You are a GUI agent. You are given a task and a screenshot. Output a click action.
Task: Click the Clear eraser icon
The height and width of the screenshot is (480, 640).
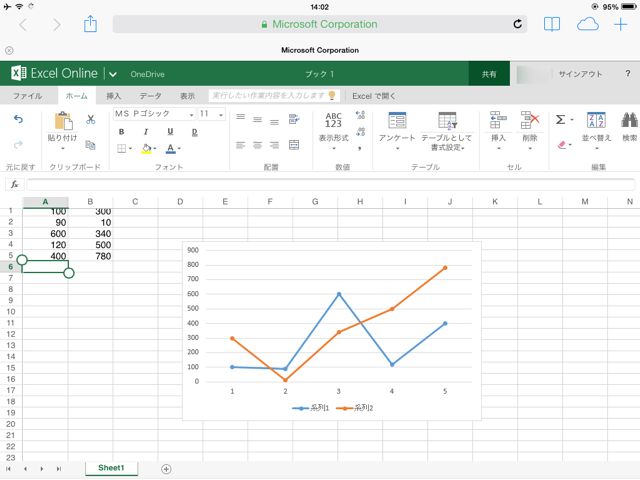562,144
